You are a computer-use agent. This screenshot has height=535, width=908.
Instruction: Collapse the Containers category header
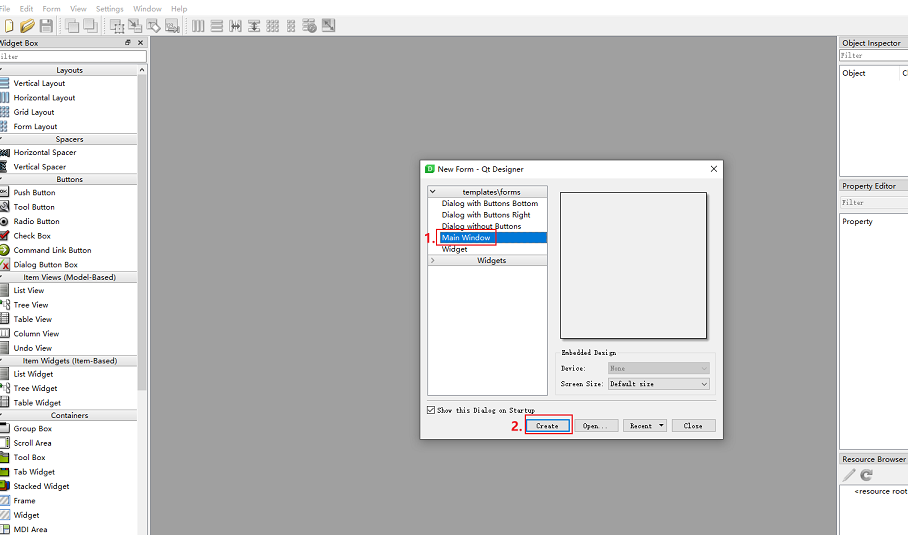[x=69, y=415]
